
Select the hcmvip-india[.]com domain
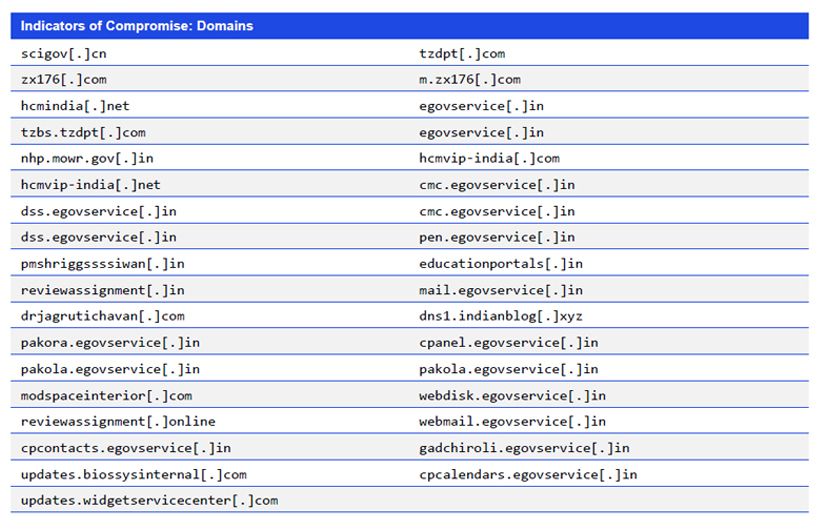click(489, 158)
